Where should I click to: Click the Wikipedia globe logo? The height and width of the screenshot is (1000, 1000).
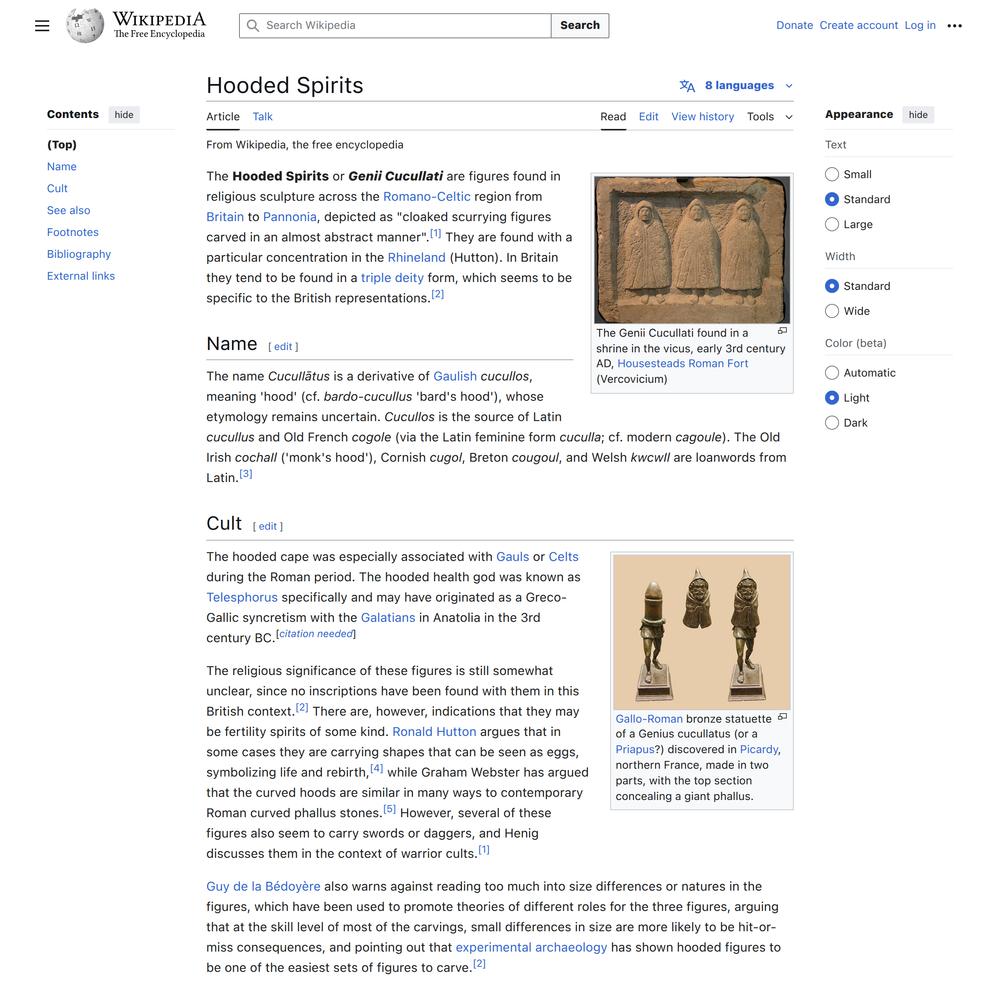click(x=85, y=26)
